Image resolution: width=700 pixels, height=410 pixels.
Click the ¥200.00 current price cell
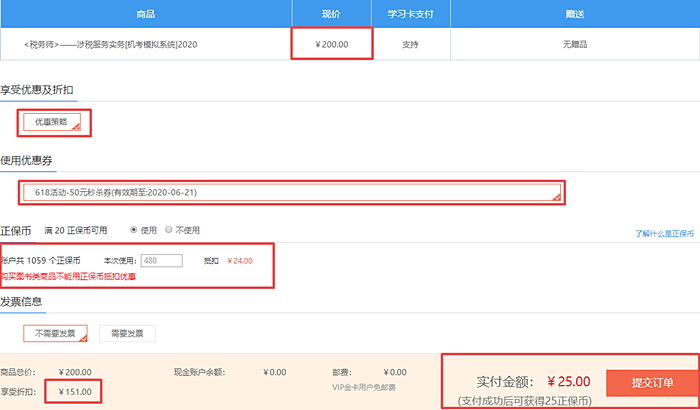[332, 45]
